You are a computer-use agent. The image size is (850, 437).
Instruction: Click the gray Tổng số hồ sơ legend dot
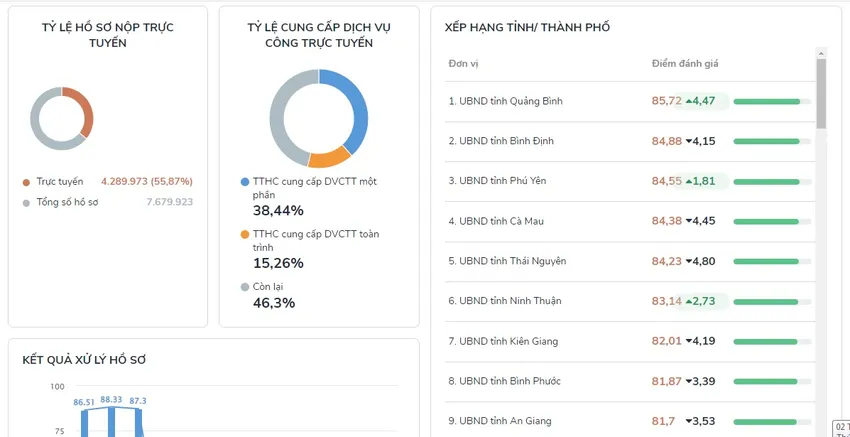26,202
